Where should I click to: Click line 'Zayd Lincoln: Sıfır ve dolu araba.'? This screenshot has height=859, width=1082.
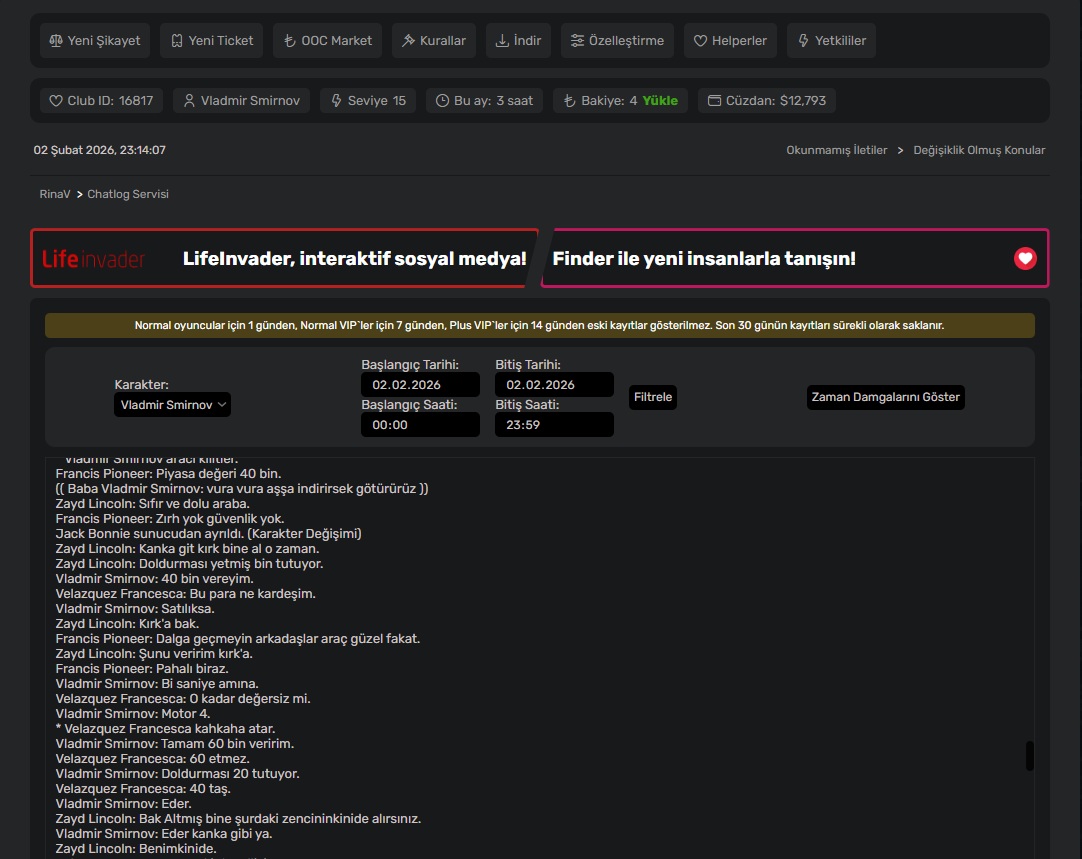click(x=153, y=504)
